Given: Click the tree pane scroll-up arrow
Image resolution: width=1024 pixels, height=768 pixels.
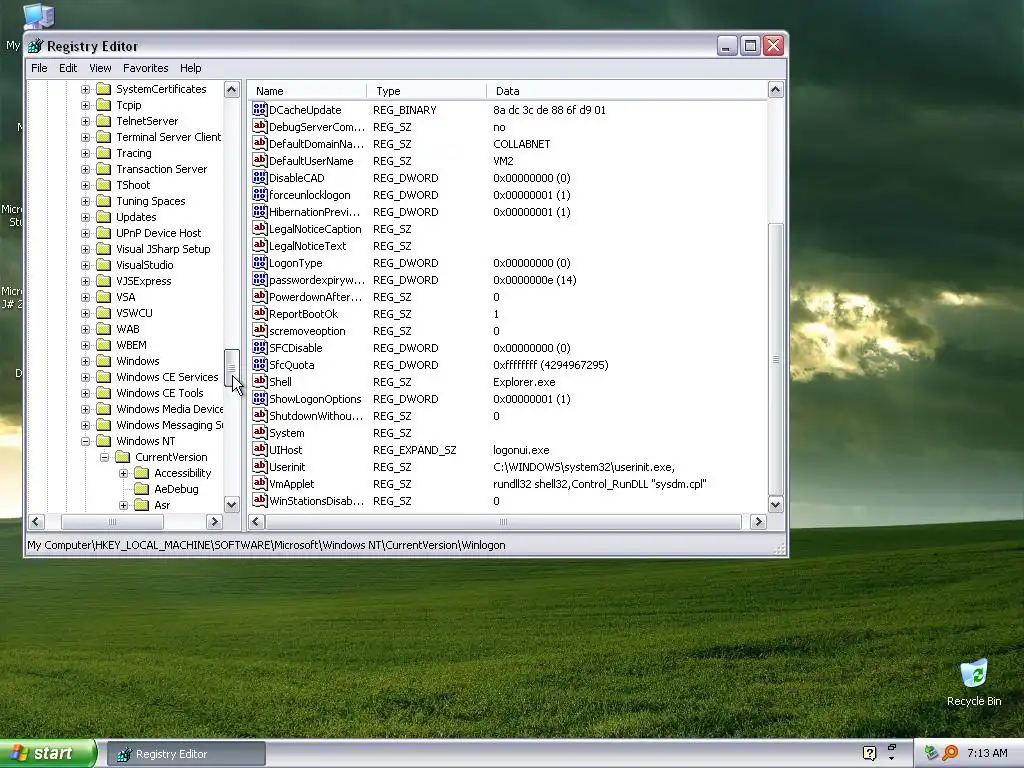Looking at the screenshot, I should (x=232, y=89).
